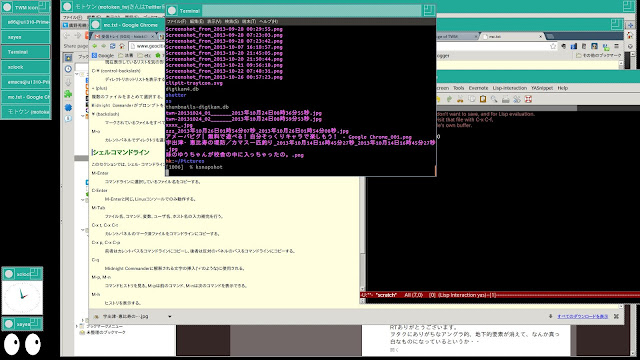640x360 pixels.
Task: Close the Chrome download bar
Action: pos(616,316)
